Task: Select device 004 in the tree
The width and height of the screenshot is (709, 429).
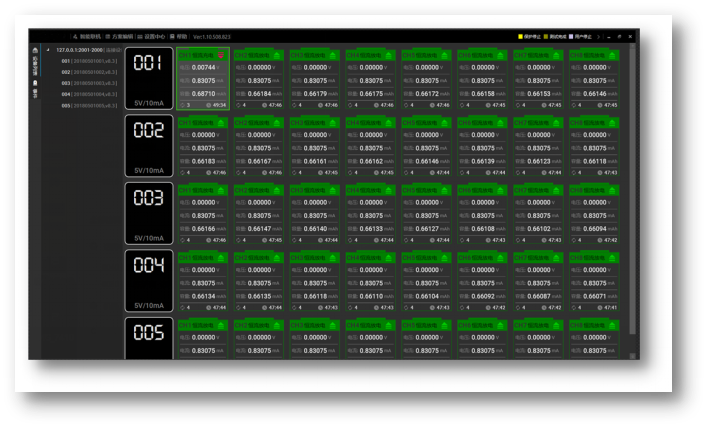Action: pos(89,94)
